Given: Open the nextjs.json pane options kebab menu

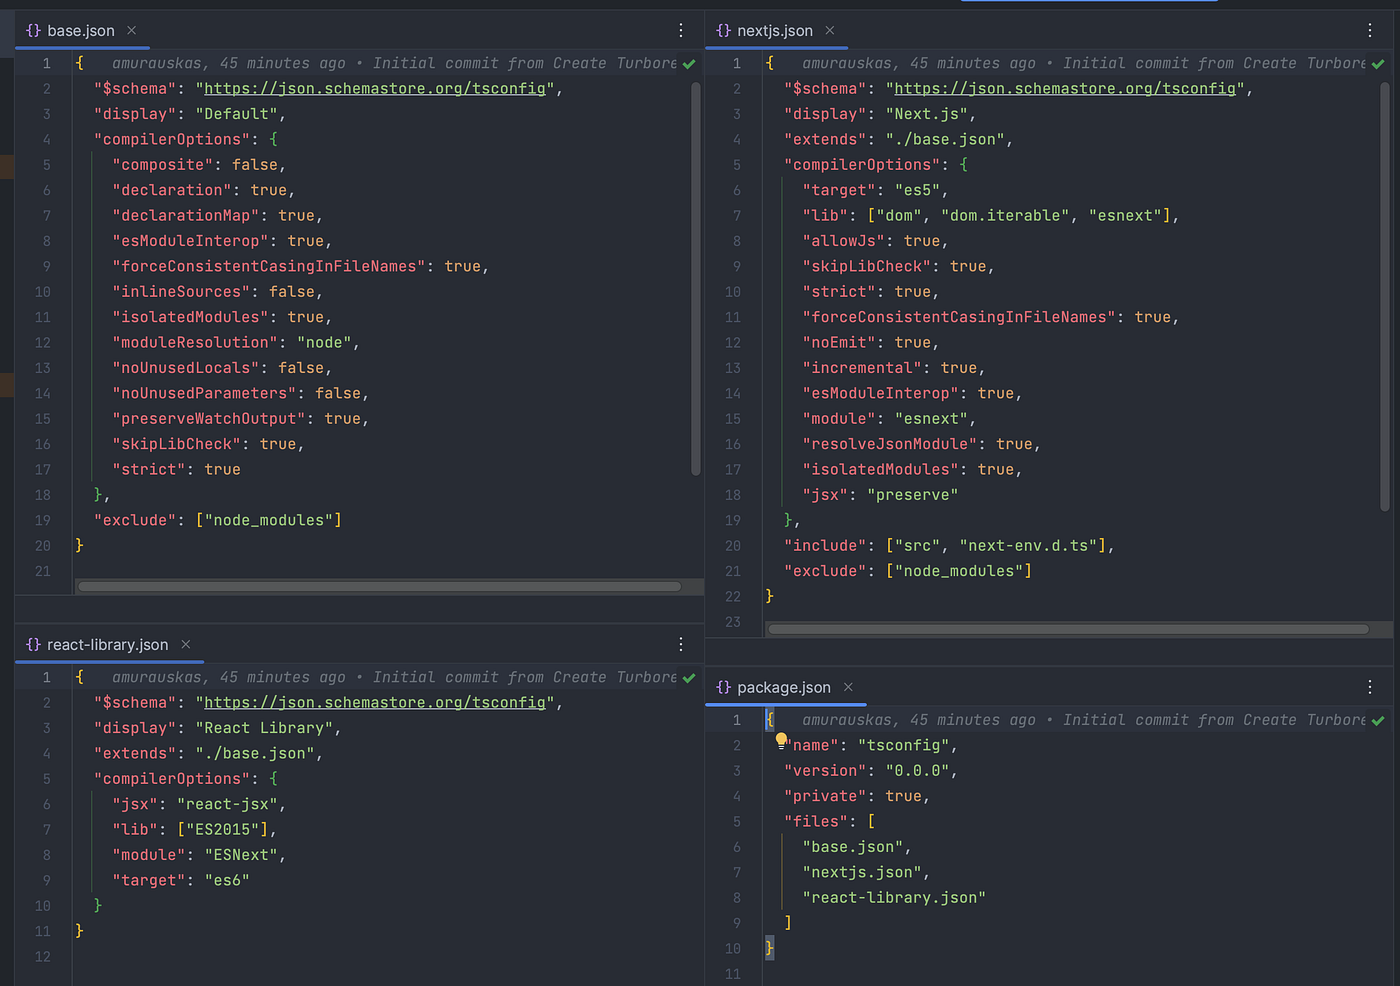Looking at the screenshot, I should 1370,31.
